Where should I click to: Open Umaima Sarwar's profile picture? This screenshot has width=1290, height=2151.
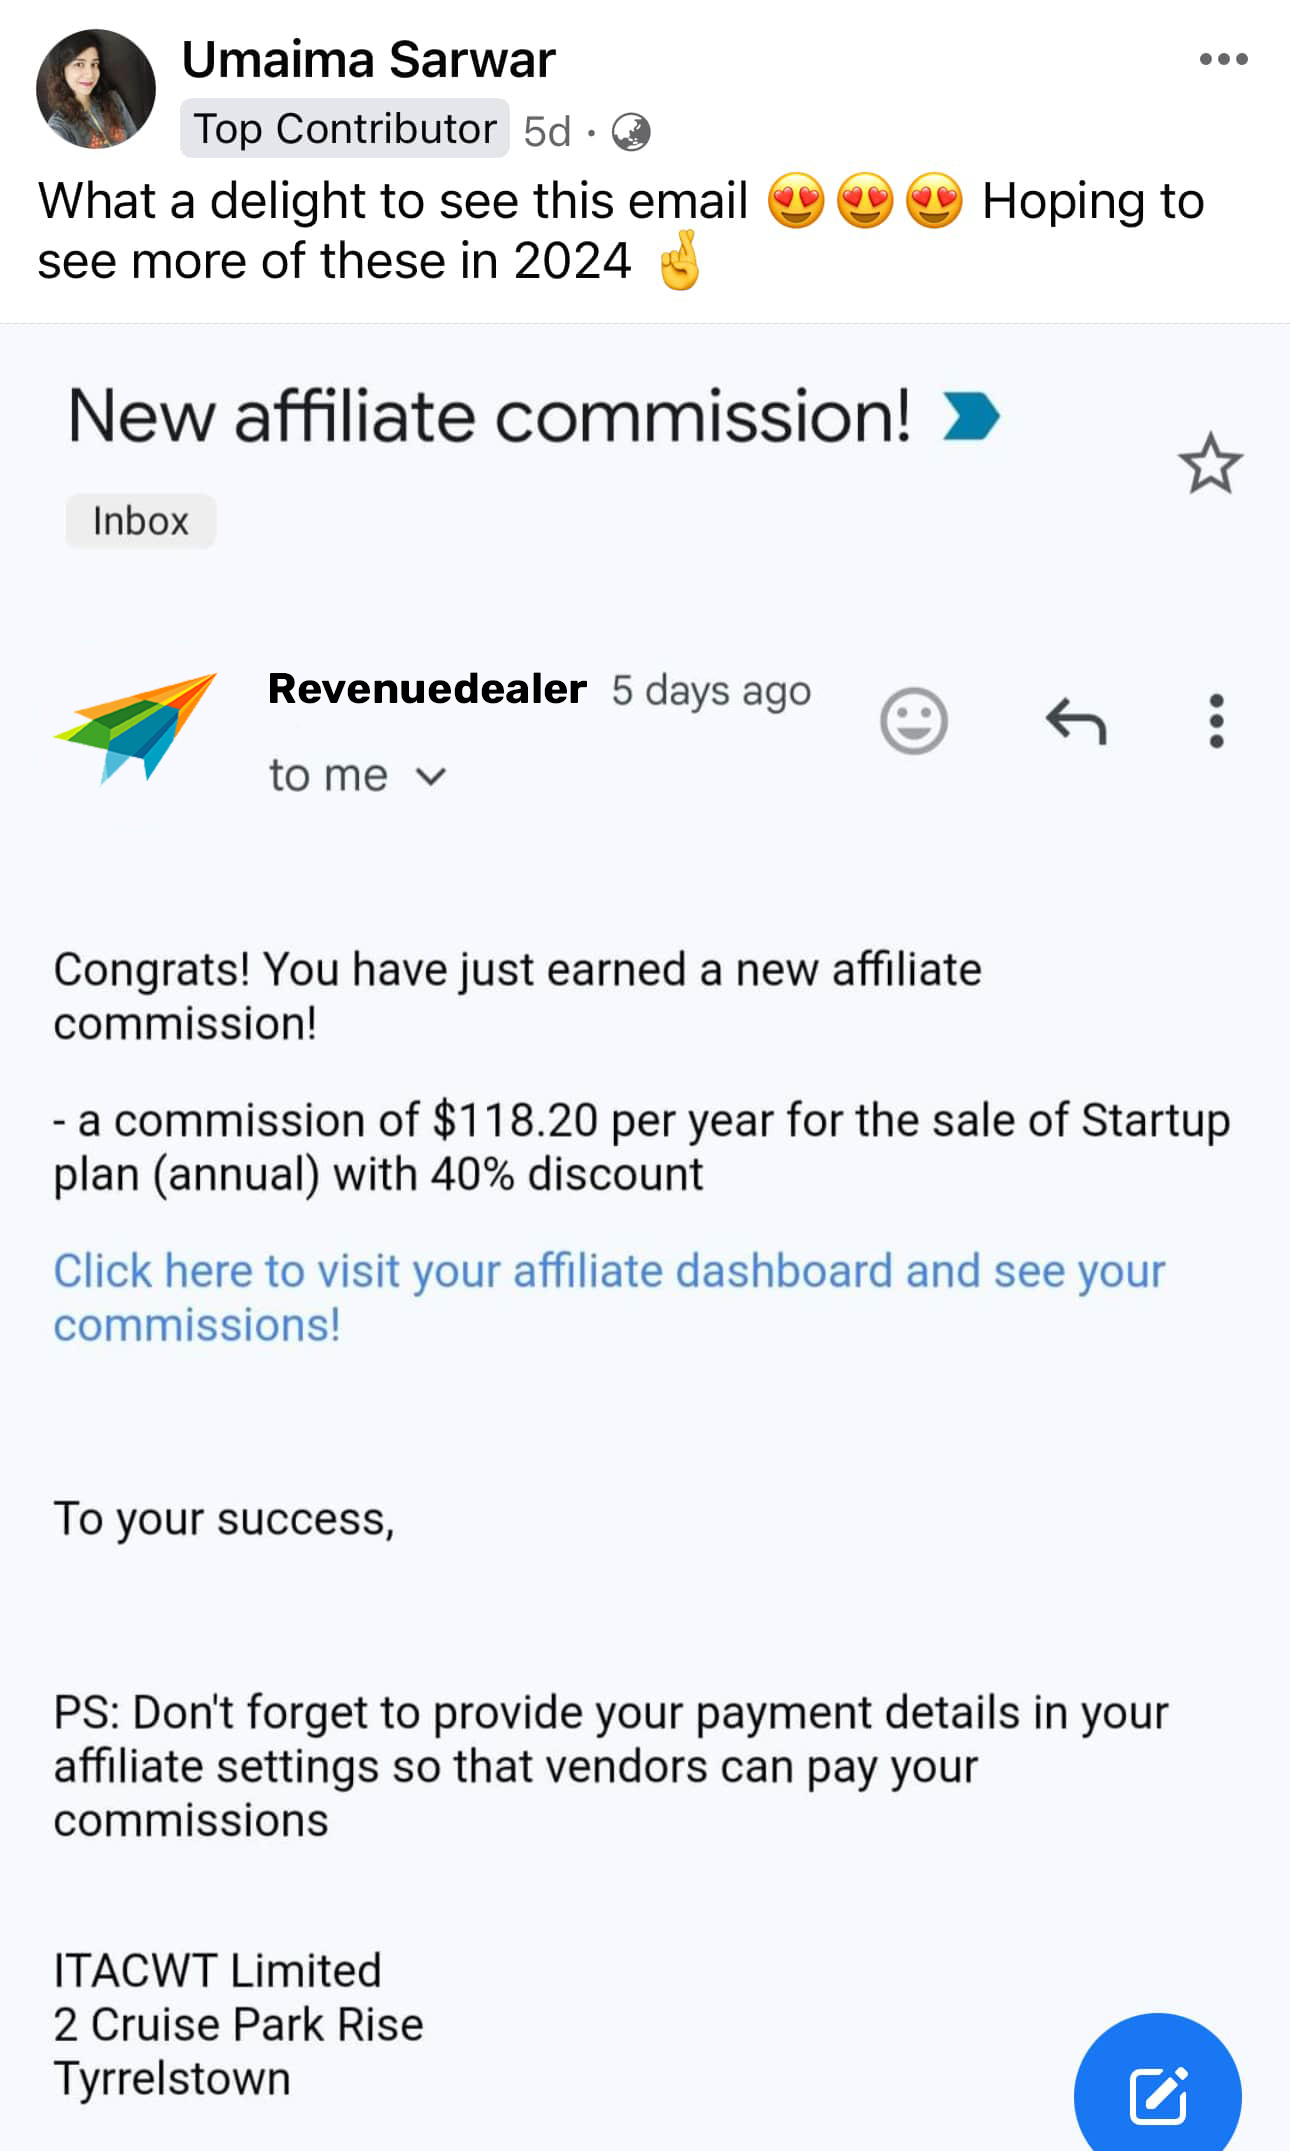(96, 89)
